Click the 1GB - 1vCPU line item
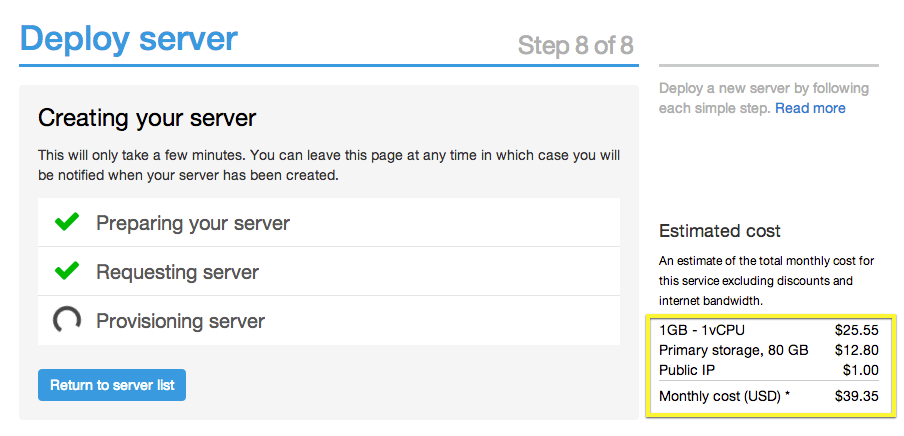The image size is (904, 436). (702, 330)
